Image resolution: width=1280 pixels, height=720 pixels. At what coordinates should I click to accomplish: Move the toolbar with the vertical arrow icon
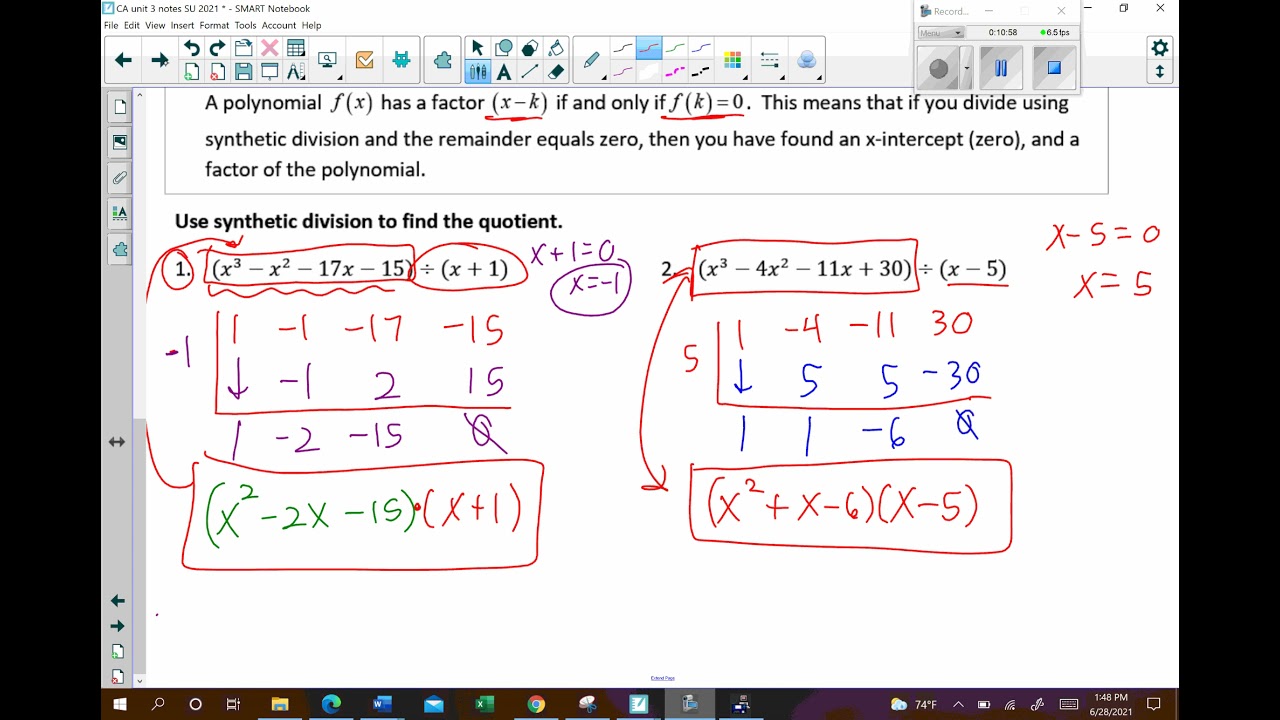(1160, 72)
